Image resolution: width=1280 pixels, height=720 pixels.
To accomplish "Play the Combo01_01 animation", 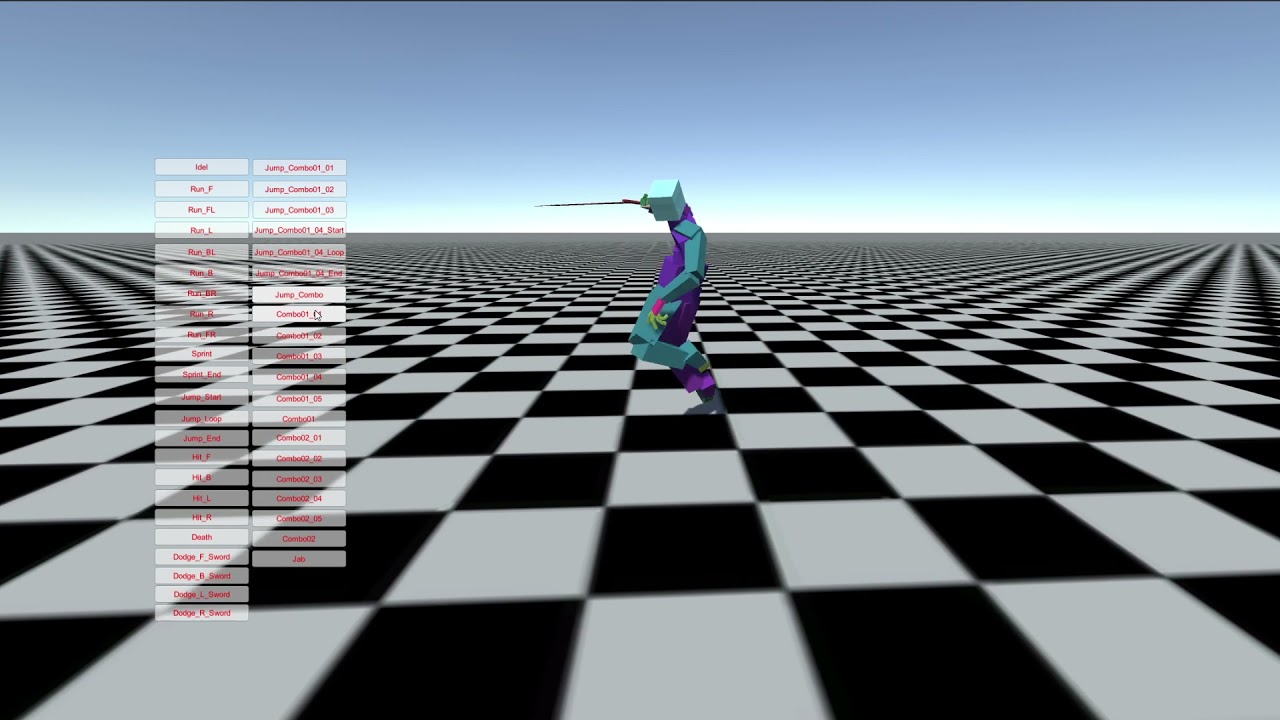I will coord(299,314).
